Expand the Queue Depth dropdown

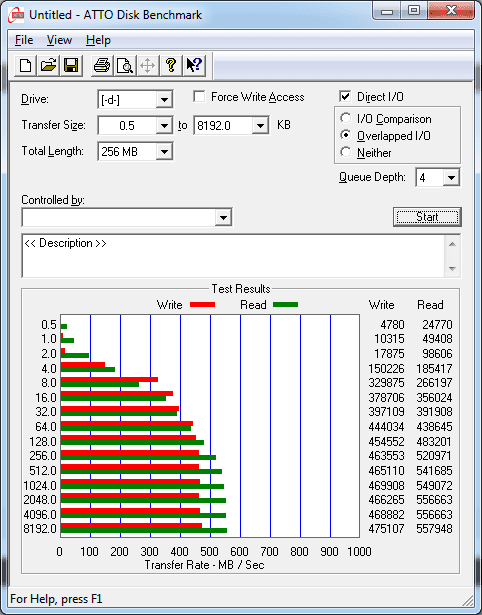(x=451, y=178)
